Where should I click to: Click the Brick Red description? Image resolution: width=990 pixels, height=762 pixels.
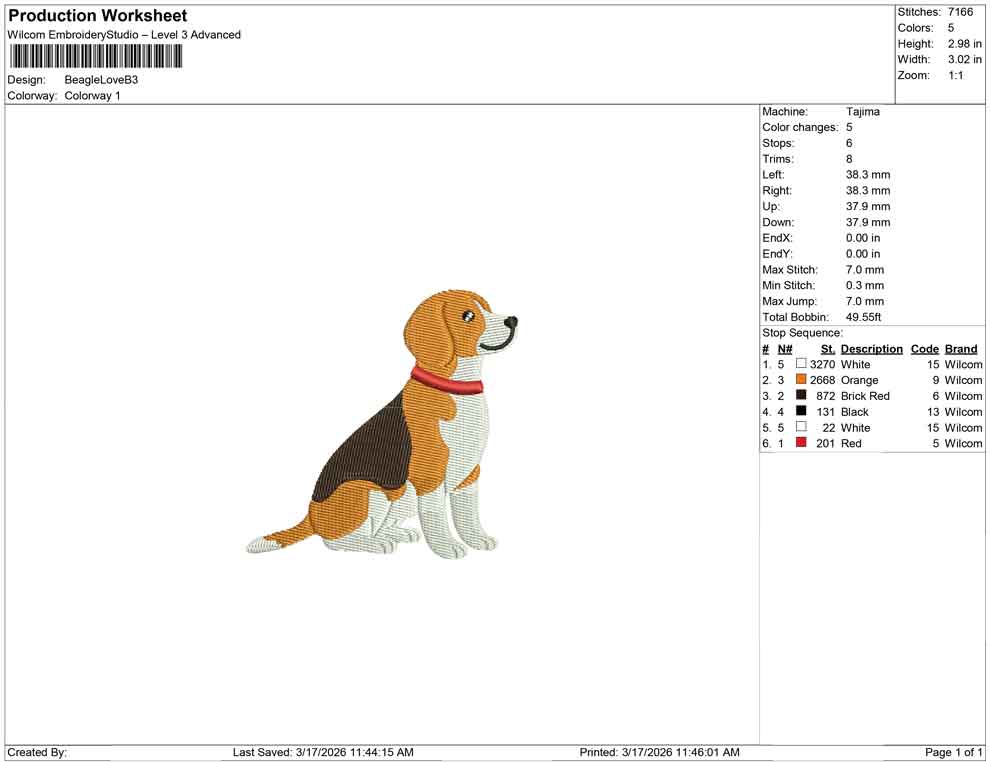tap(865, 396)
